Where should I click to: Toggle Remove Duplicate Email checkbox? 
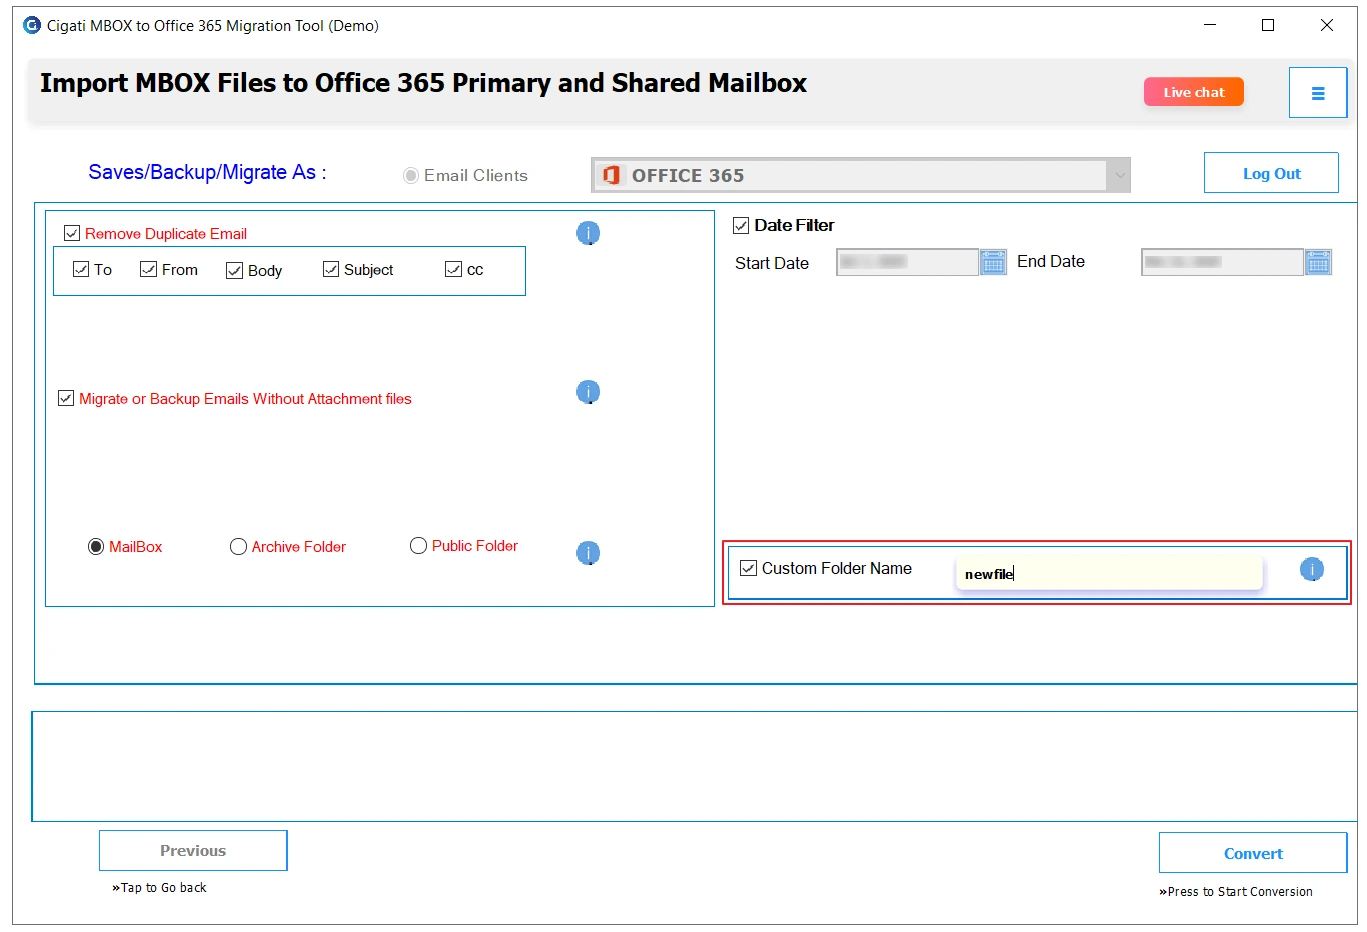pyautogui.click(x=72, y=233)
